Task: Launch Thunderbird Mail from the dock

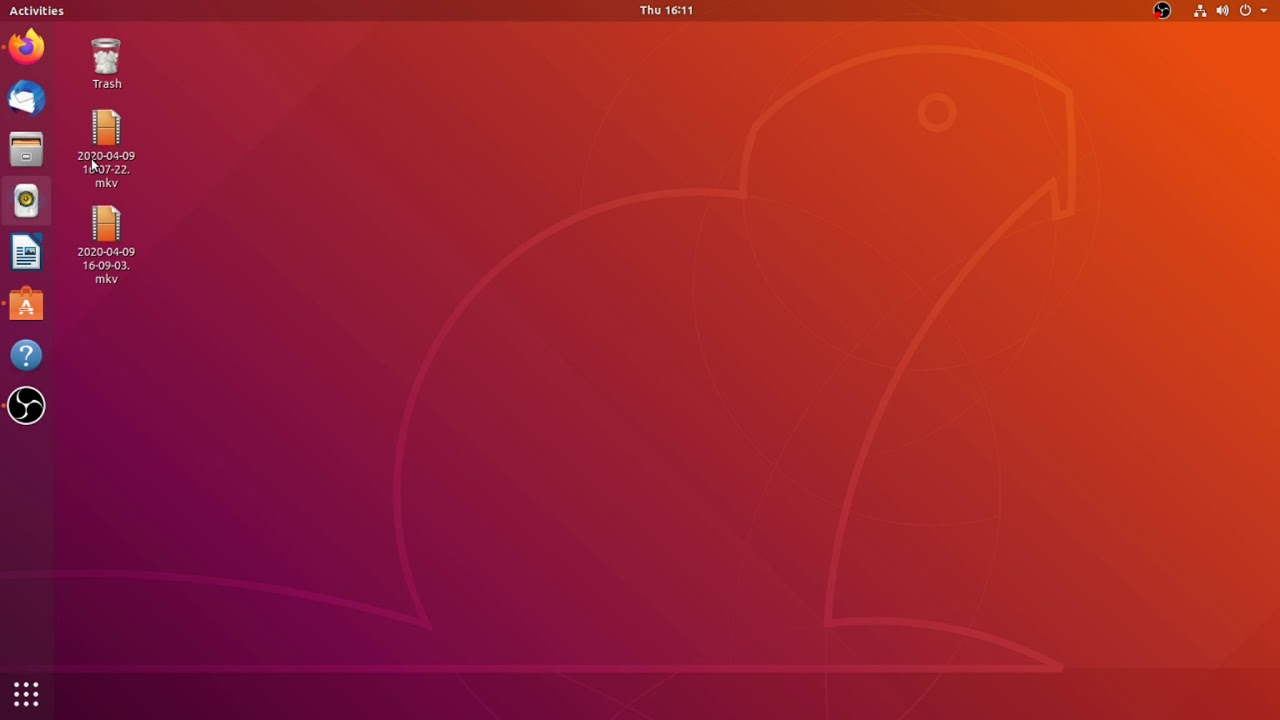Action: tap(27, 98)
